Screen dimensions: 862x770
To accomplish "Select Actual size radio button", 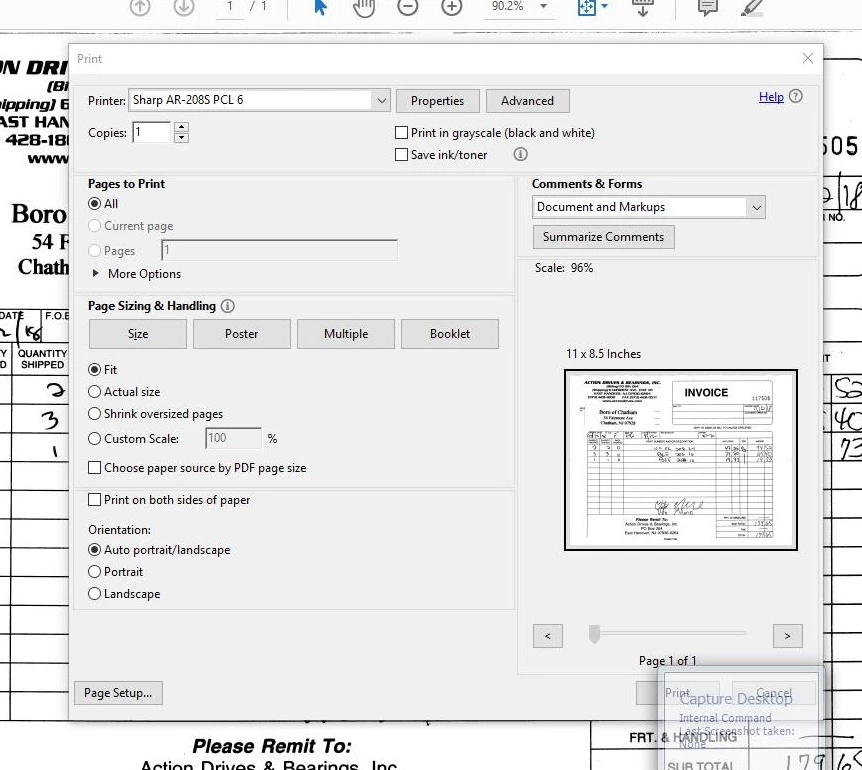I will coord(95,392).
